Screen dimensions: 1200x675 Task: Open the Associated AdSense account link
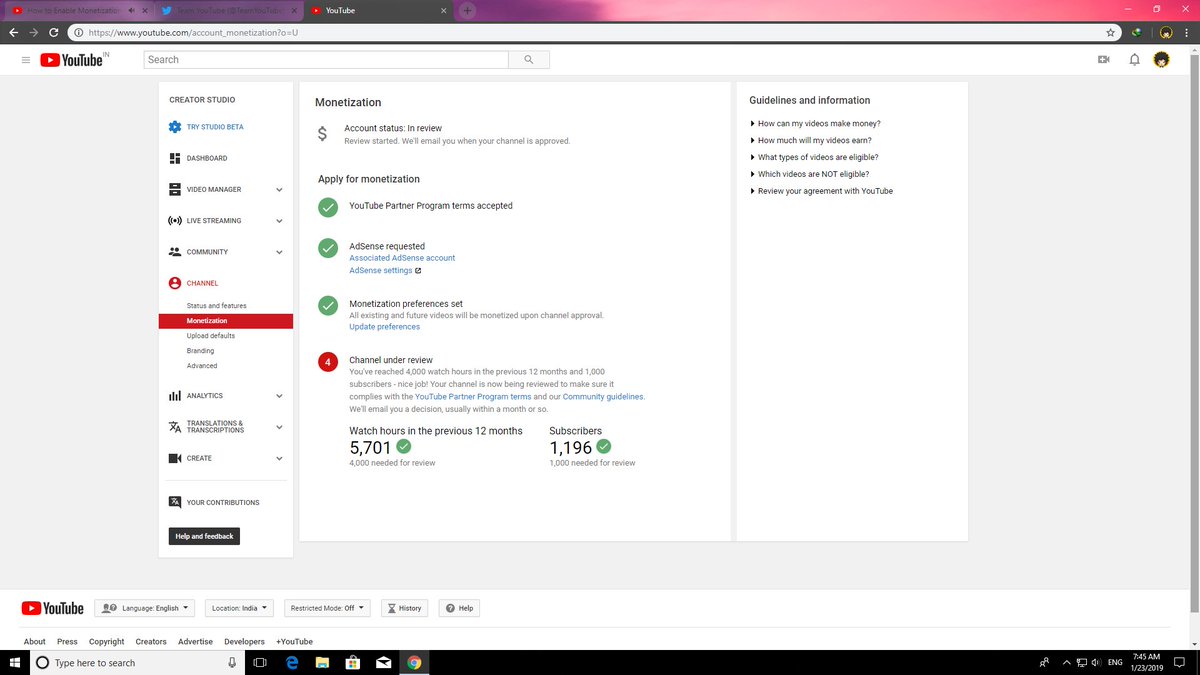402,258
